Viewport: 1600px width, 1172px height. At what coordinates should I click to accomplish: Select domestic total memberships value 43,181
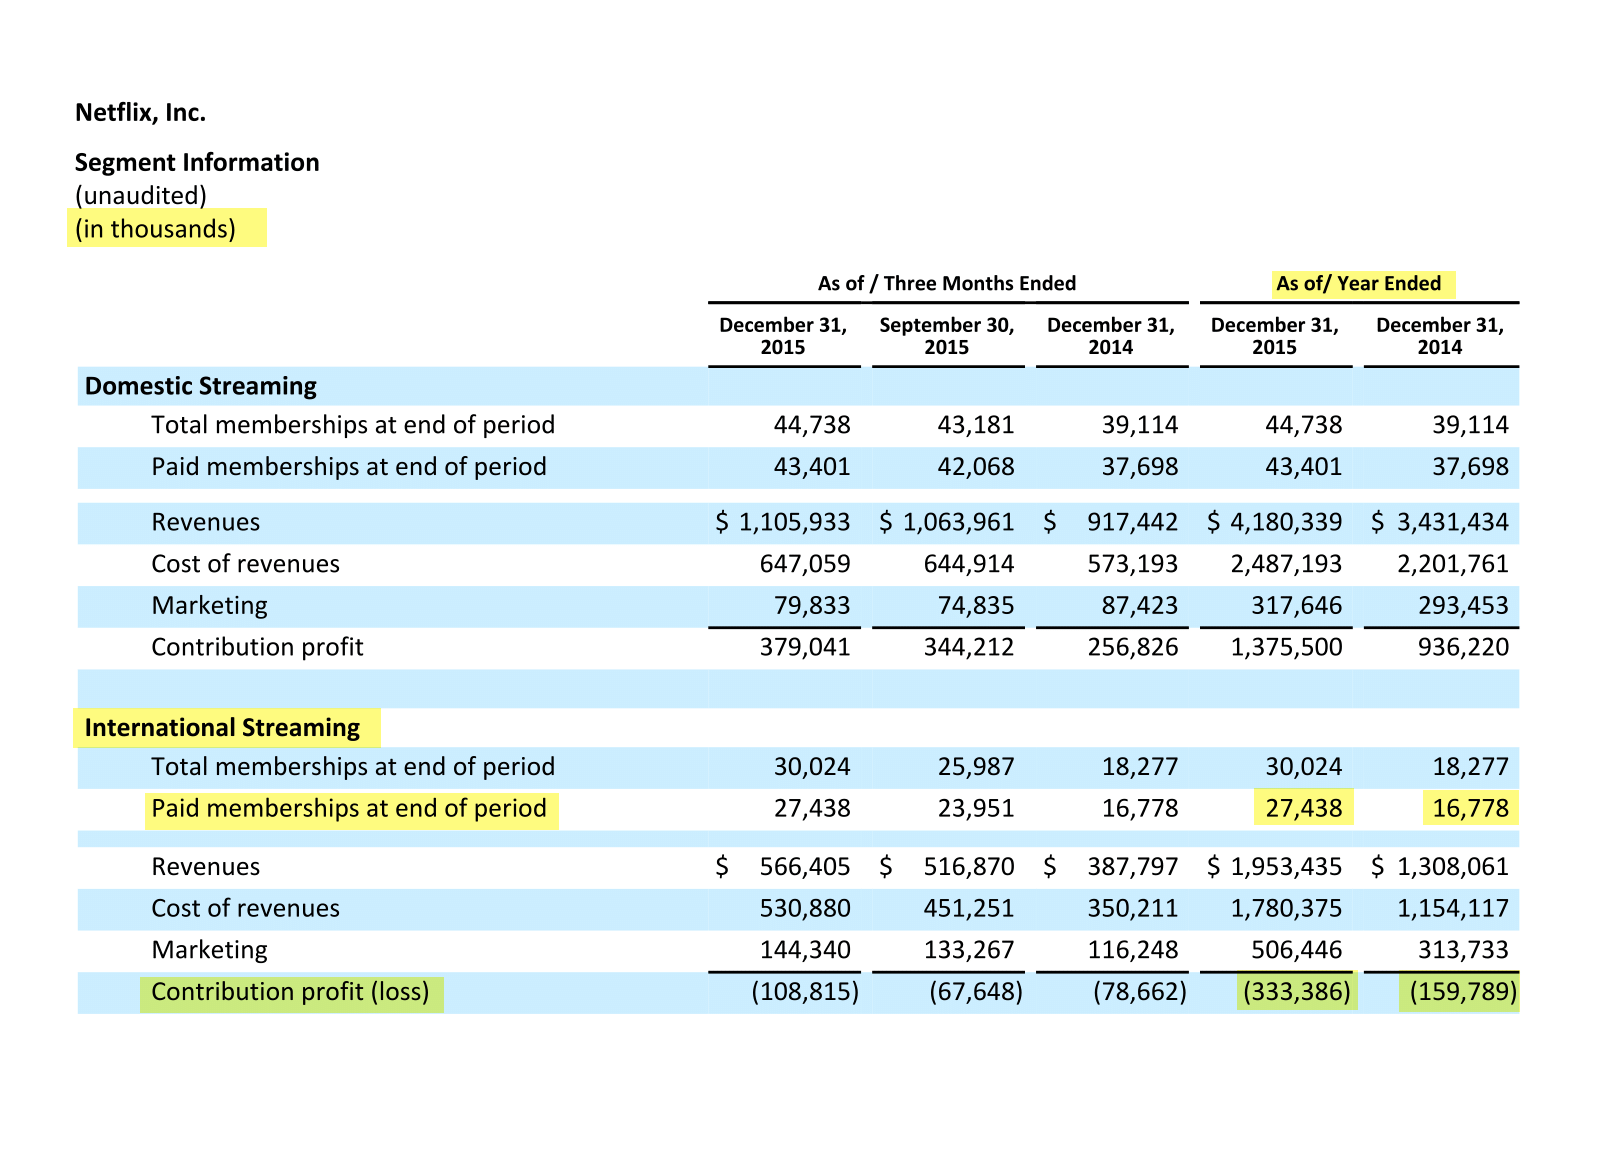[976, 425]
